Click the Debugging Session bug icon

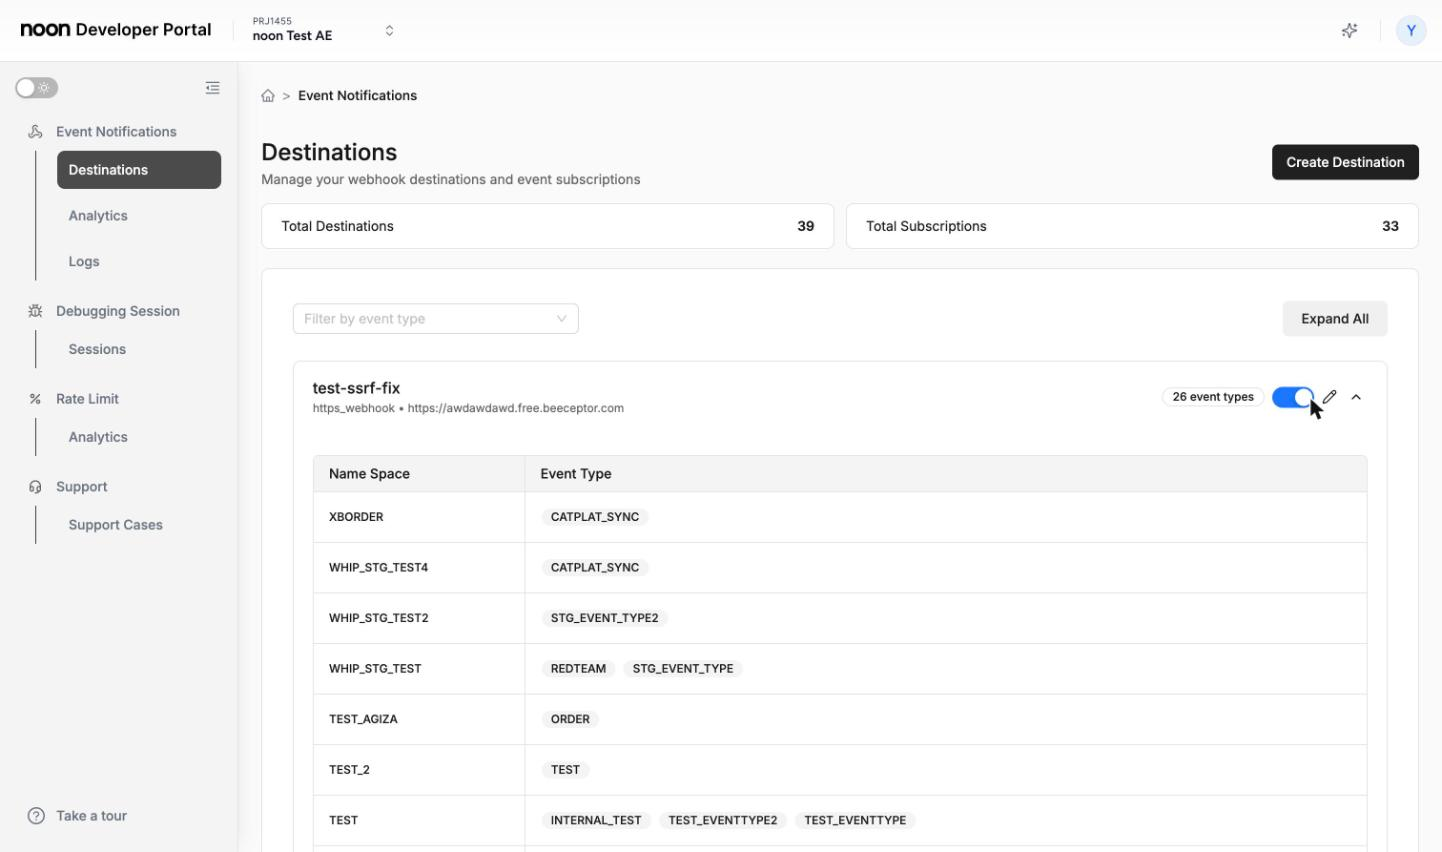coord(35,311)
